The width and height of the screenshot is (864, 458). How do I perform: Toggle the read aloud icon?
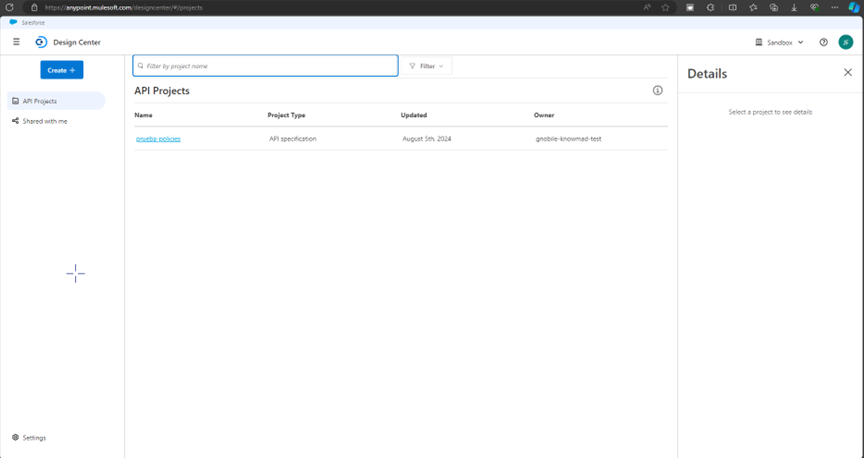point(647,8)
